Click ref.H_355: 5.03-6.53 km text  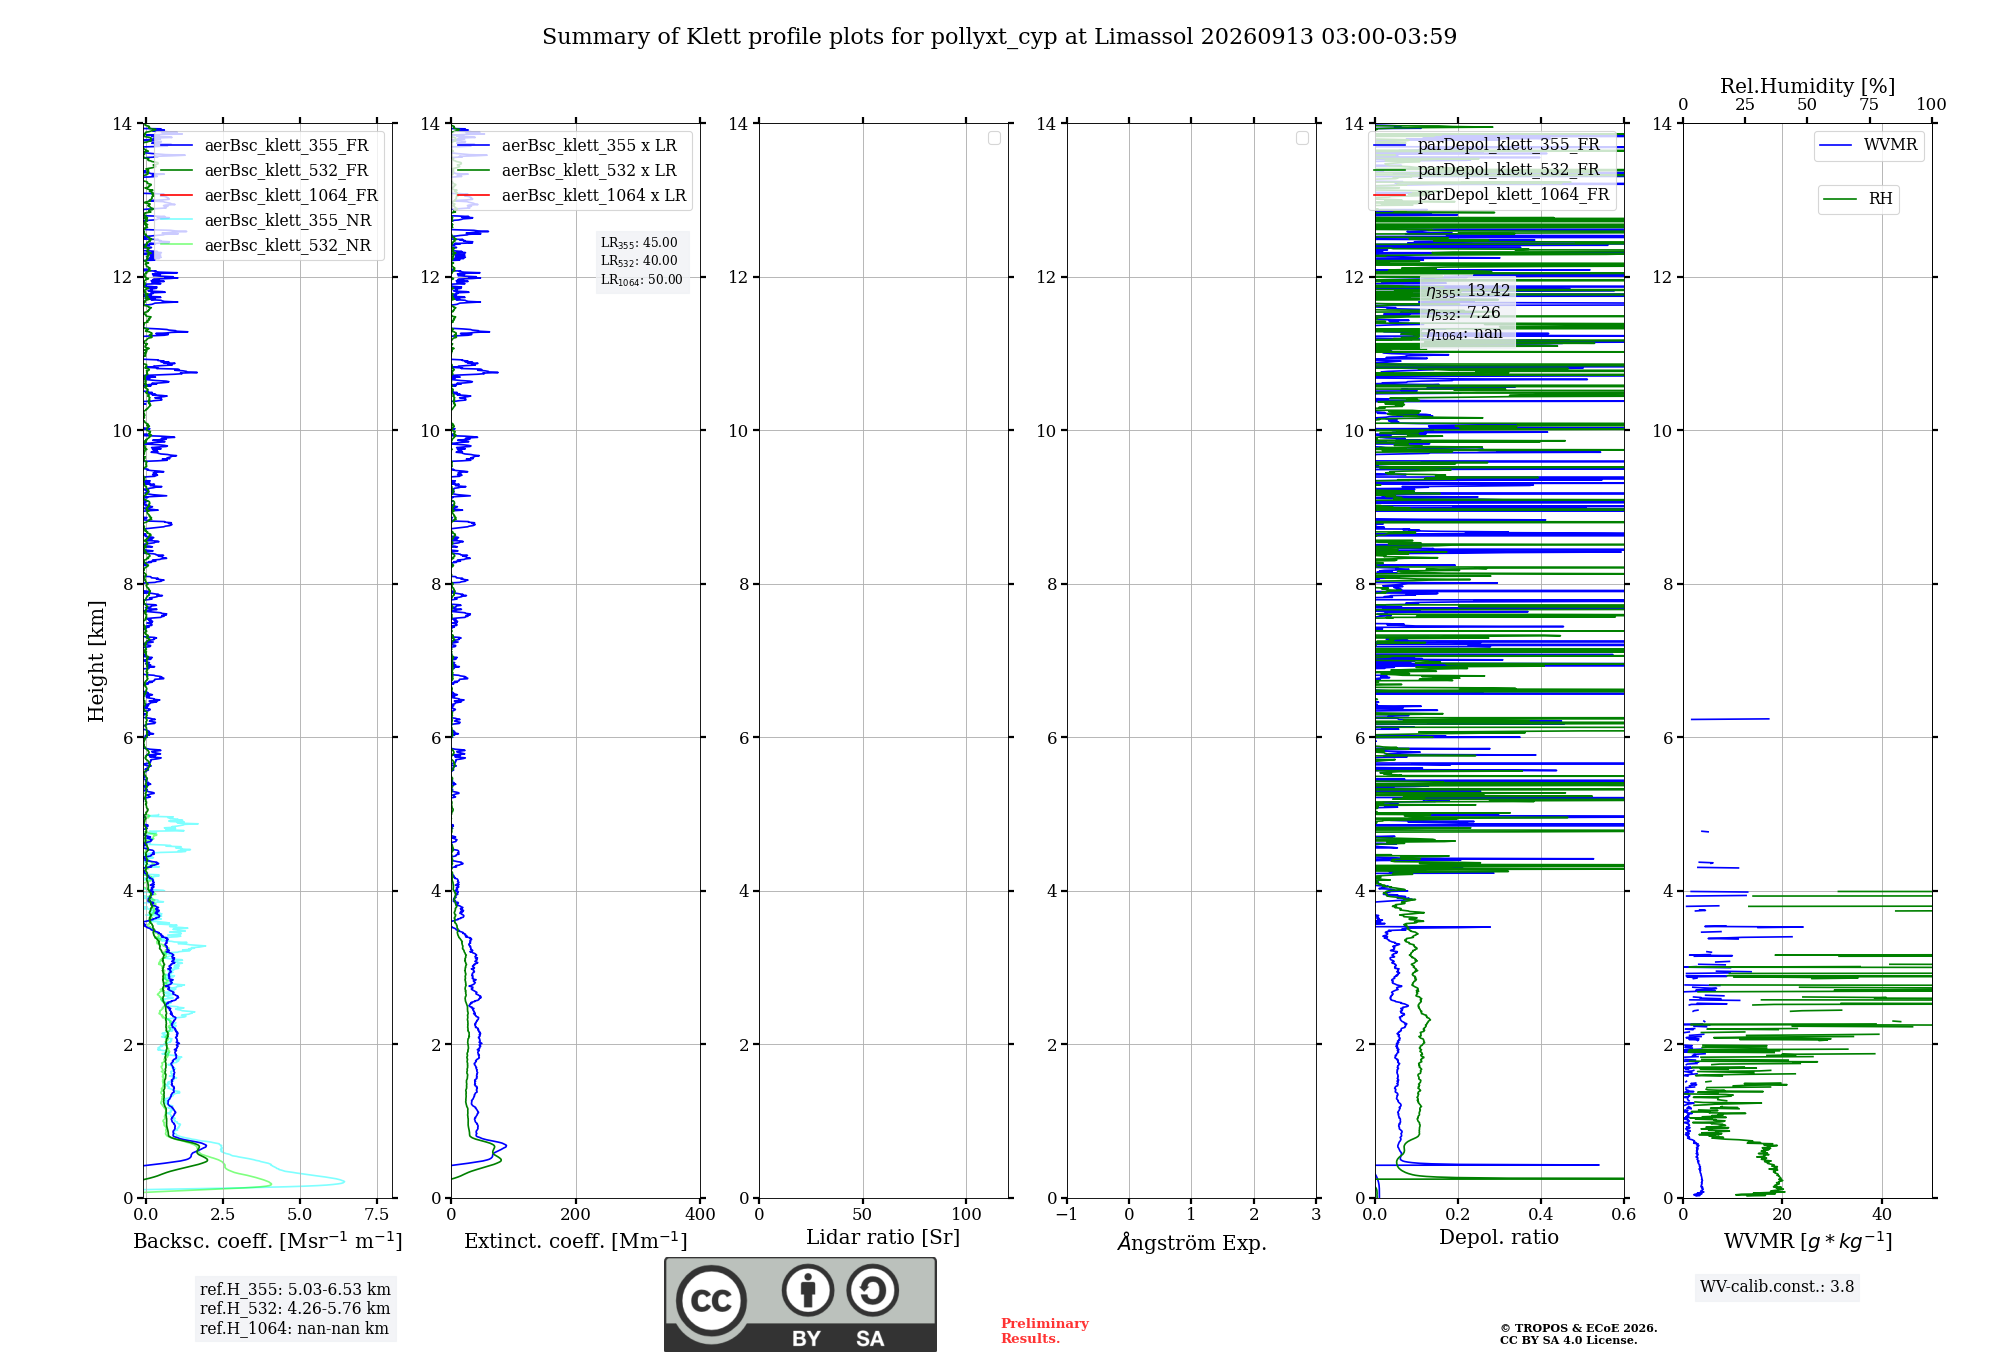[295, 1290]
